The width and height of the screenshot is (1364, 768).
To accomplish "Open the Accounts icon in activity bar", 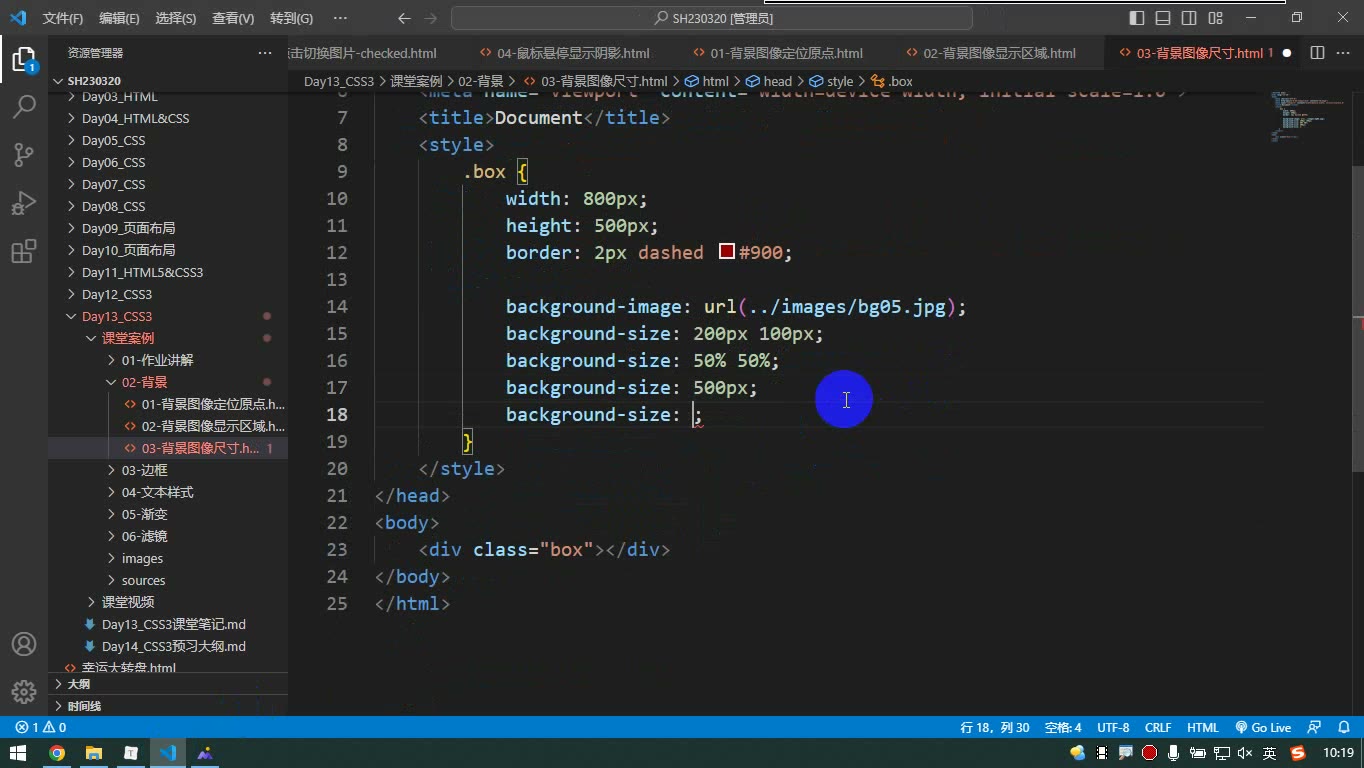I will [24, 644].
